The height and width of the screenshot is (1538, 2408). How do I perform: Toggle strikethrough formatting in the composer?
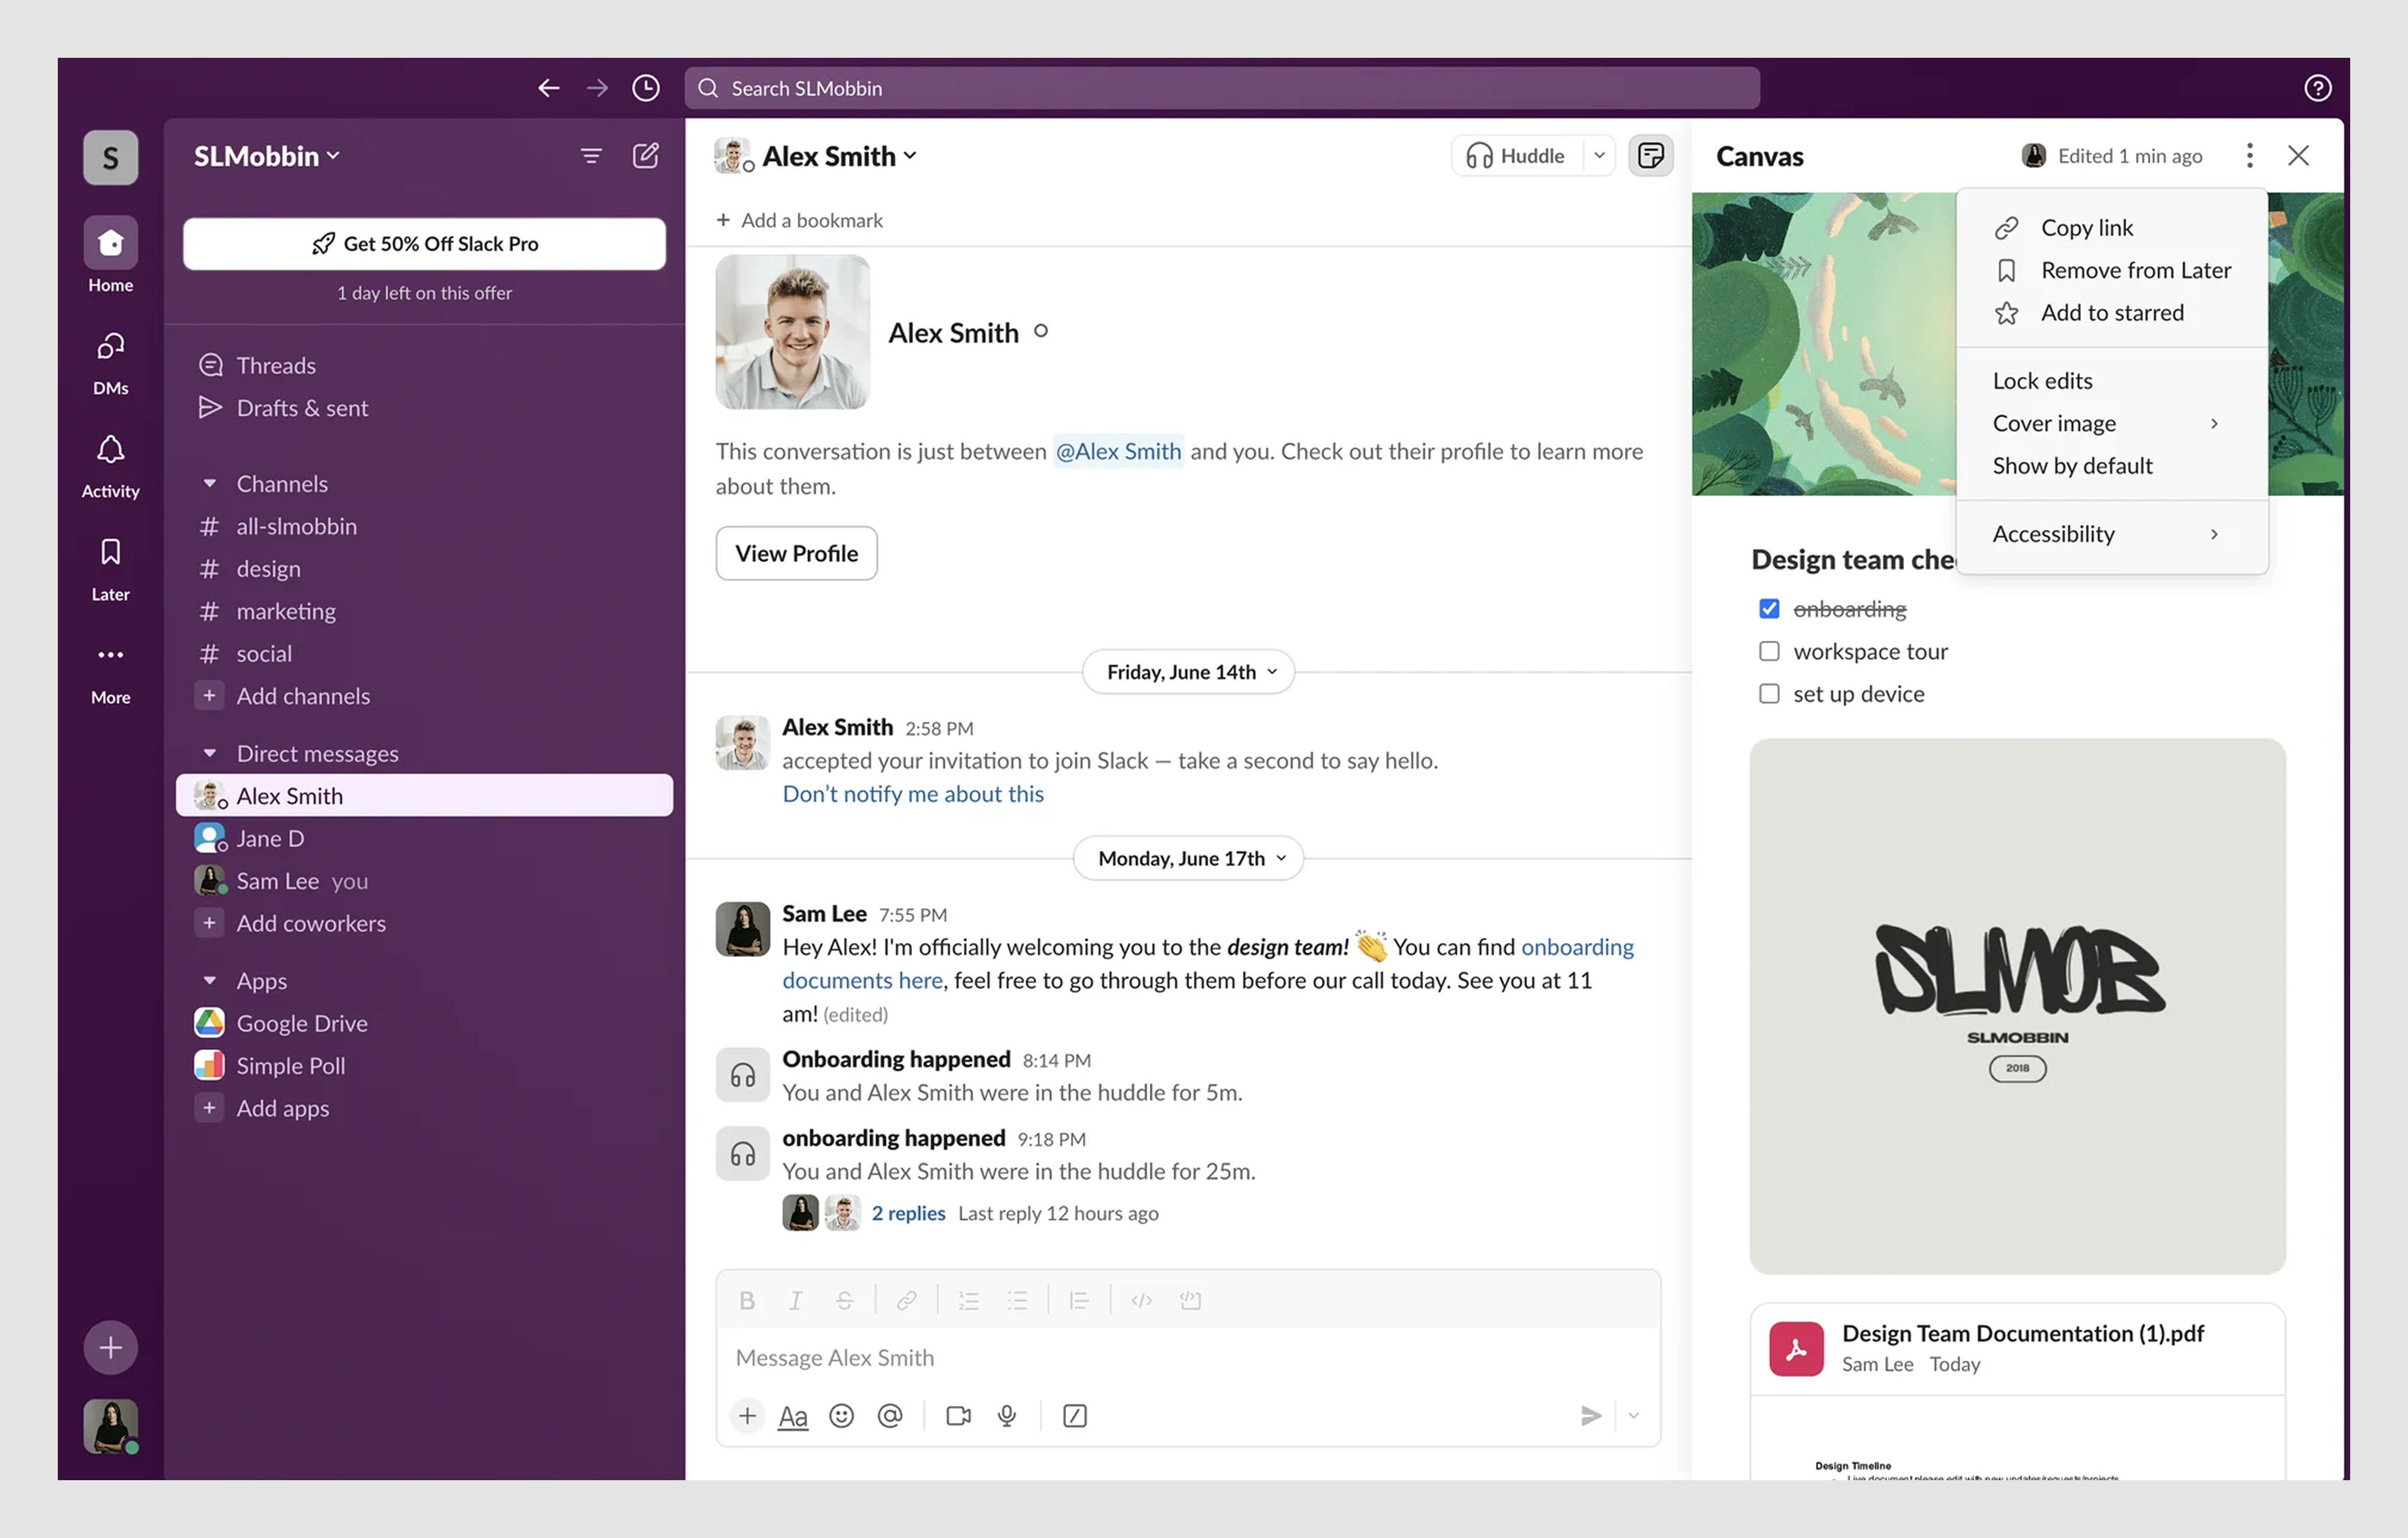(844, 1300)
